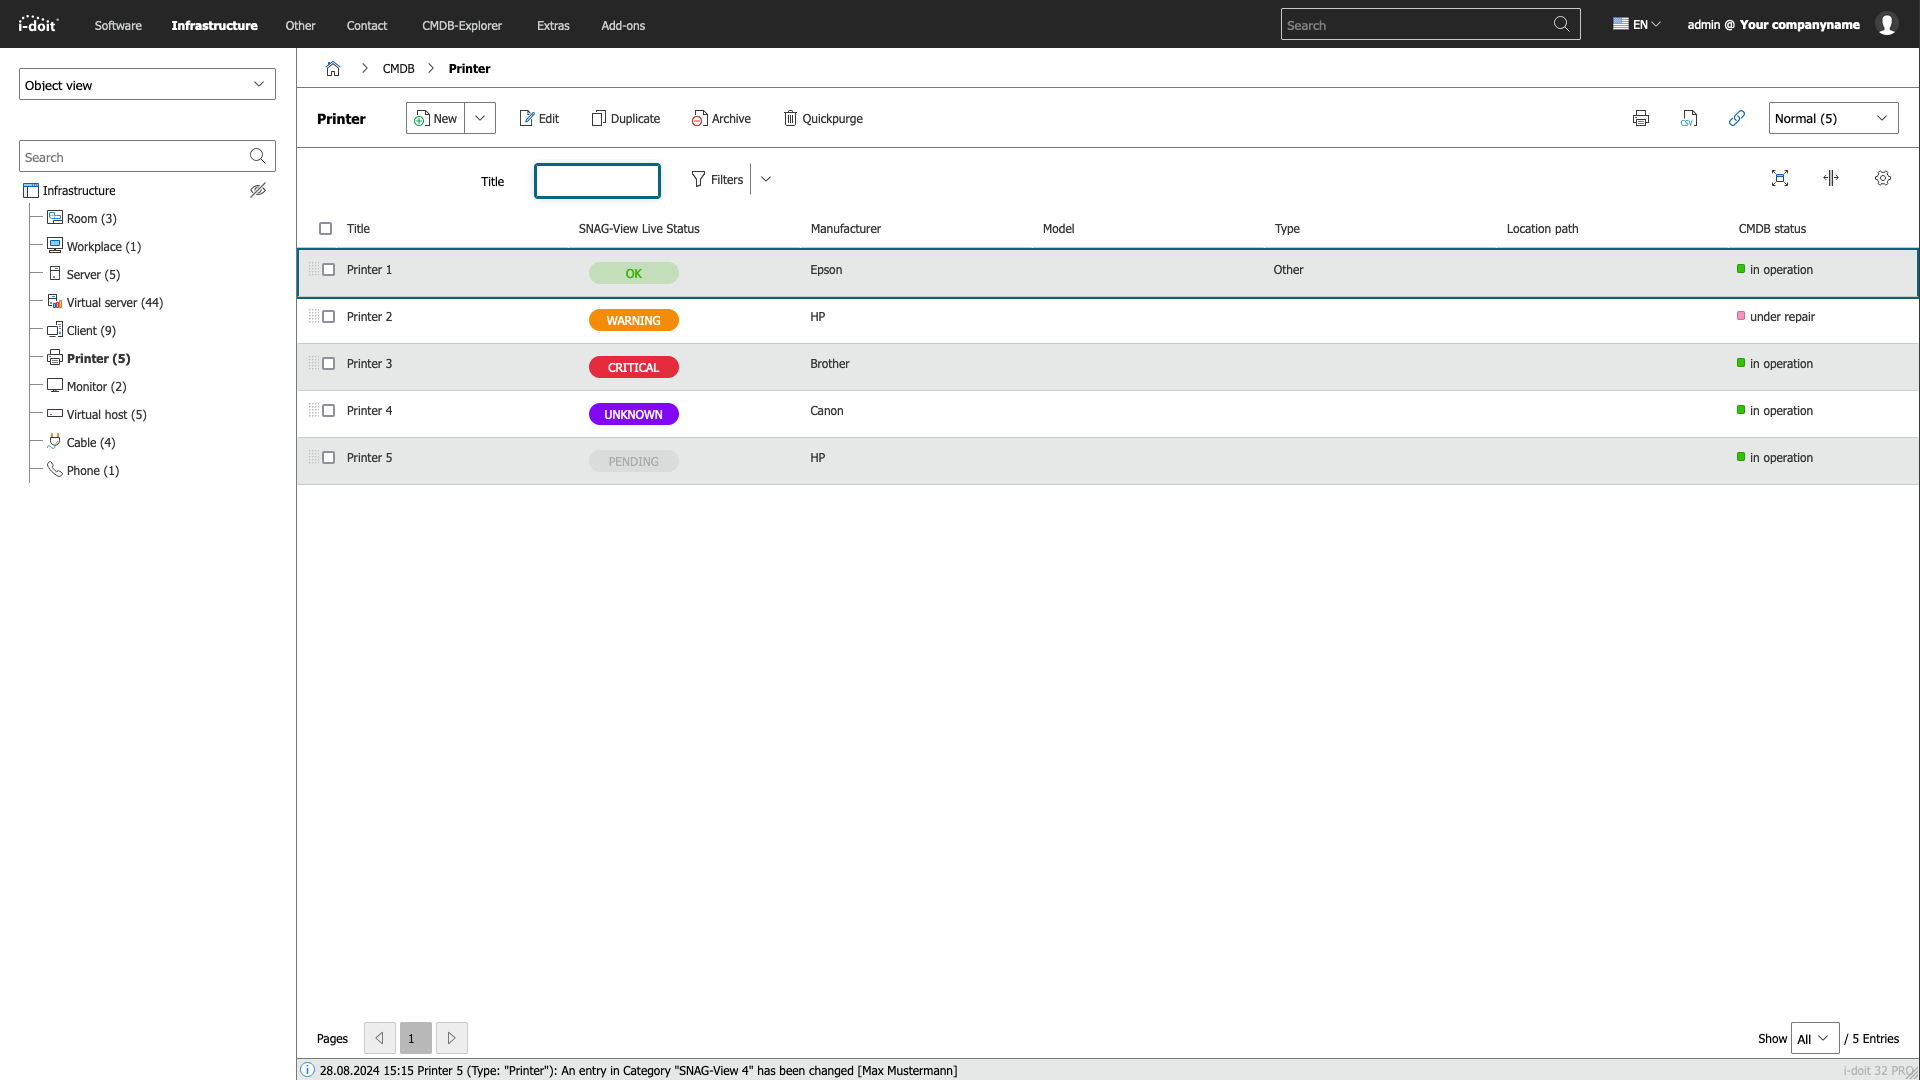Open the Object view dropdown
Screen dimensions: 1920x1080
tap(147, 85)
